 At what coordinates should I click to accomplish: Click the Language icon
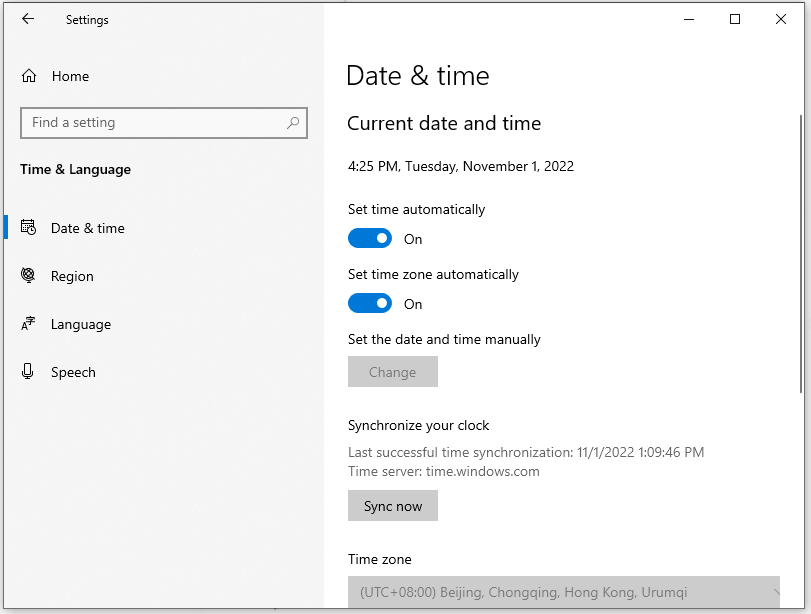(29, 324)
